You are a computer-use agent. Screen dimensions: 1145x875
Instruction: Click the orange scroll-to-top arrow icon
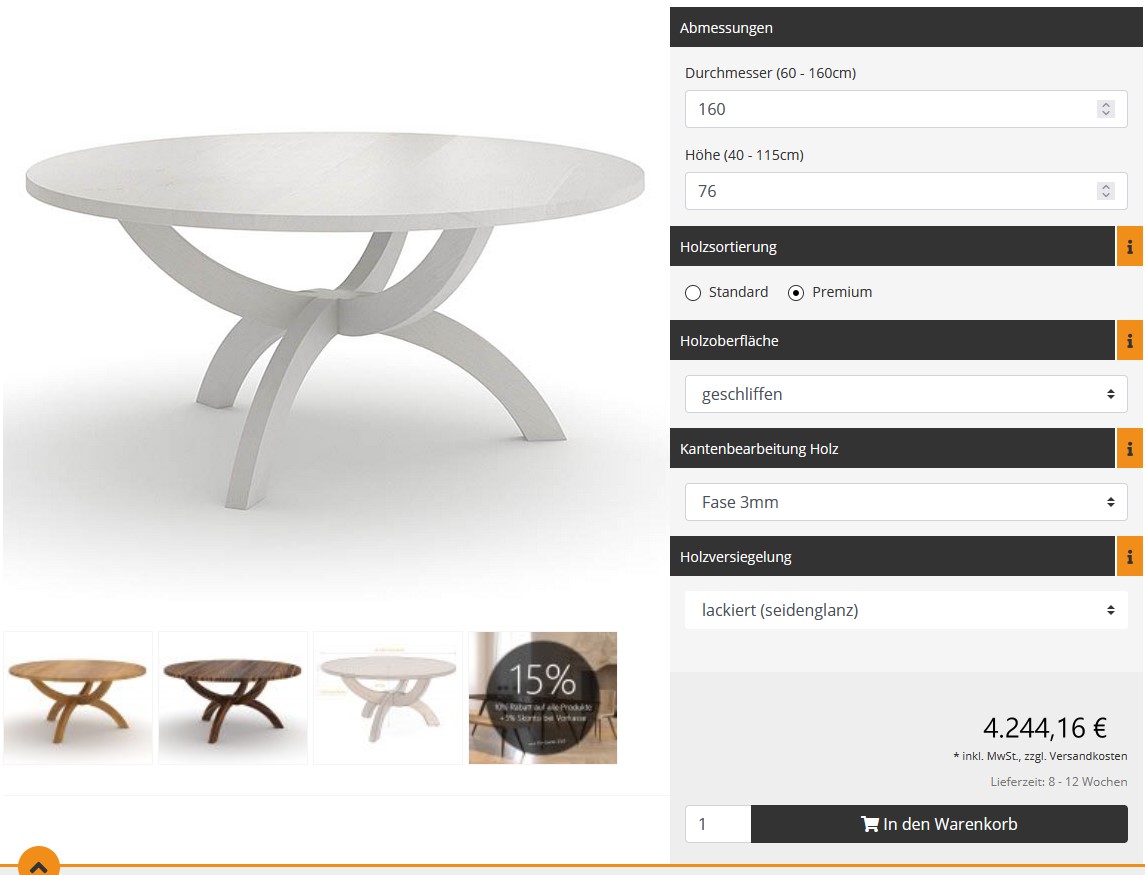[x=39, y=863]
